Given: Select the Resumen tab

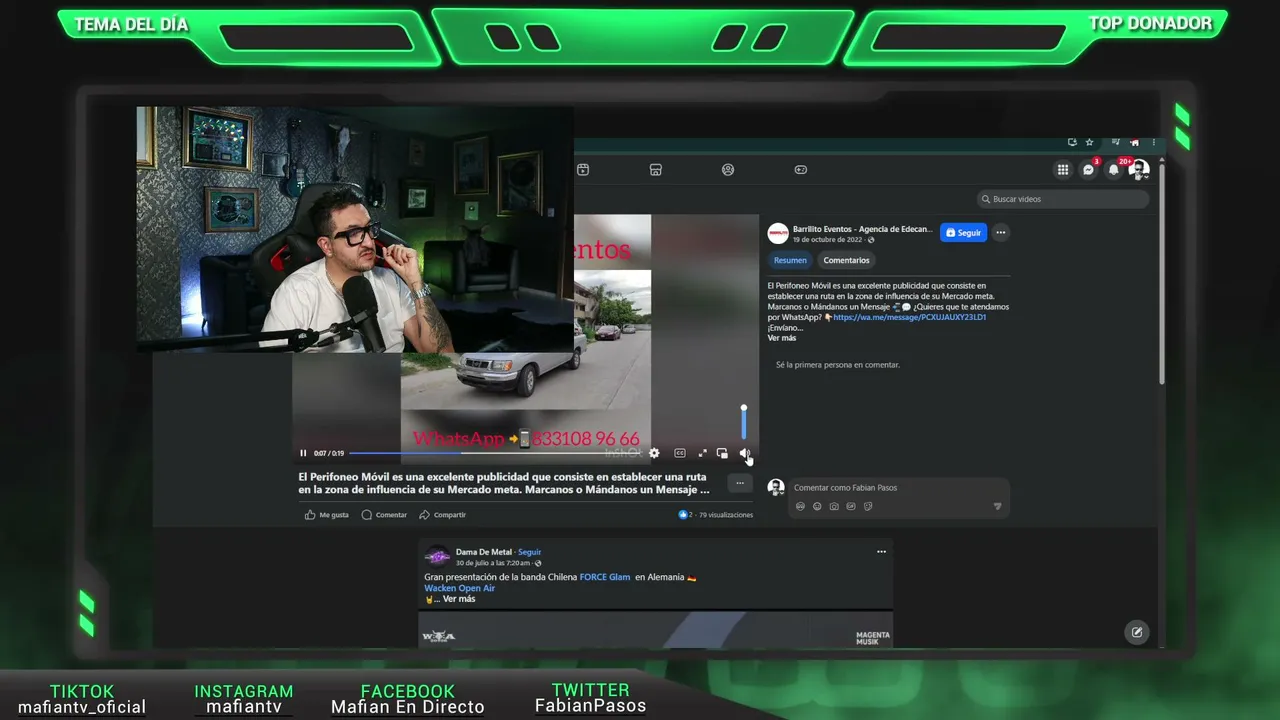Looking at the screenshot, I should [x=790, y=260].
